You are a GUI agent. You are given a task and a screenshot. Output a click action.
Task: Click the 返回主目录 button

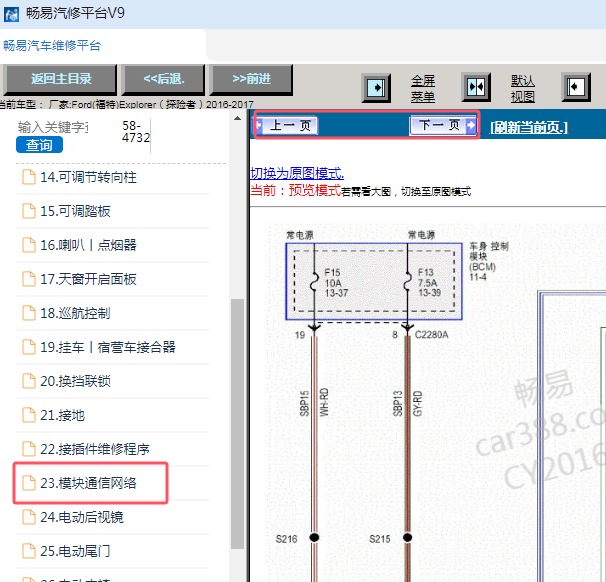[60, 79]
